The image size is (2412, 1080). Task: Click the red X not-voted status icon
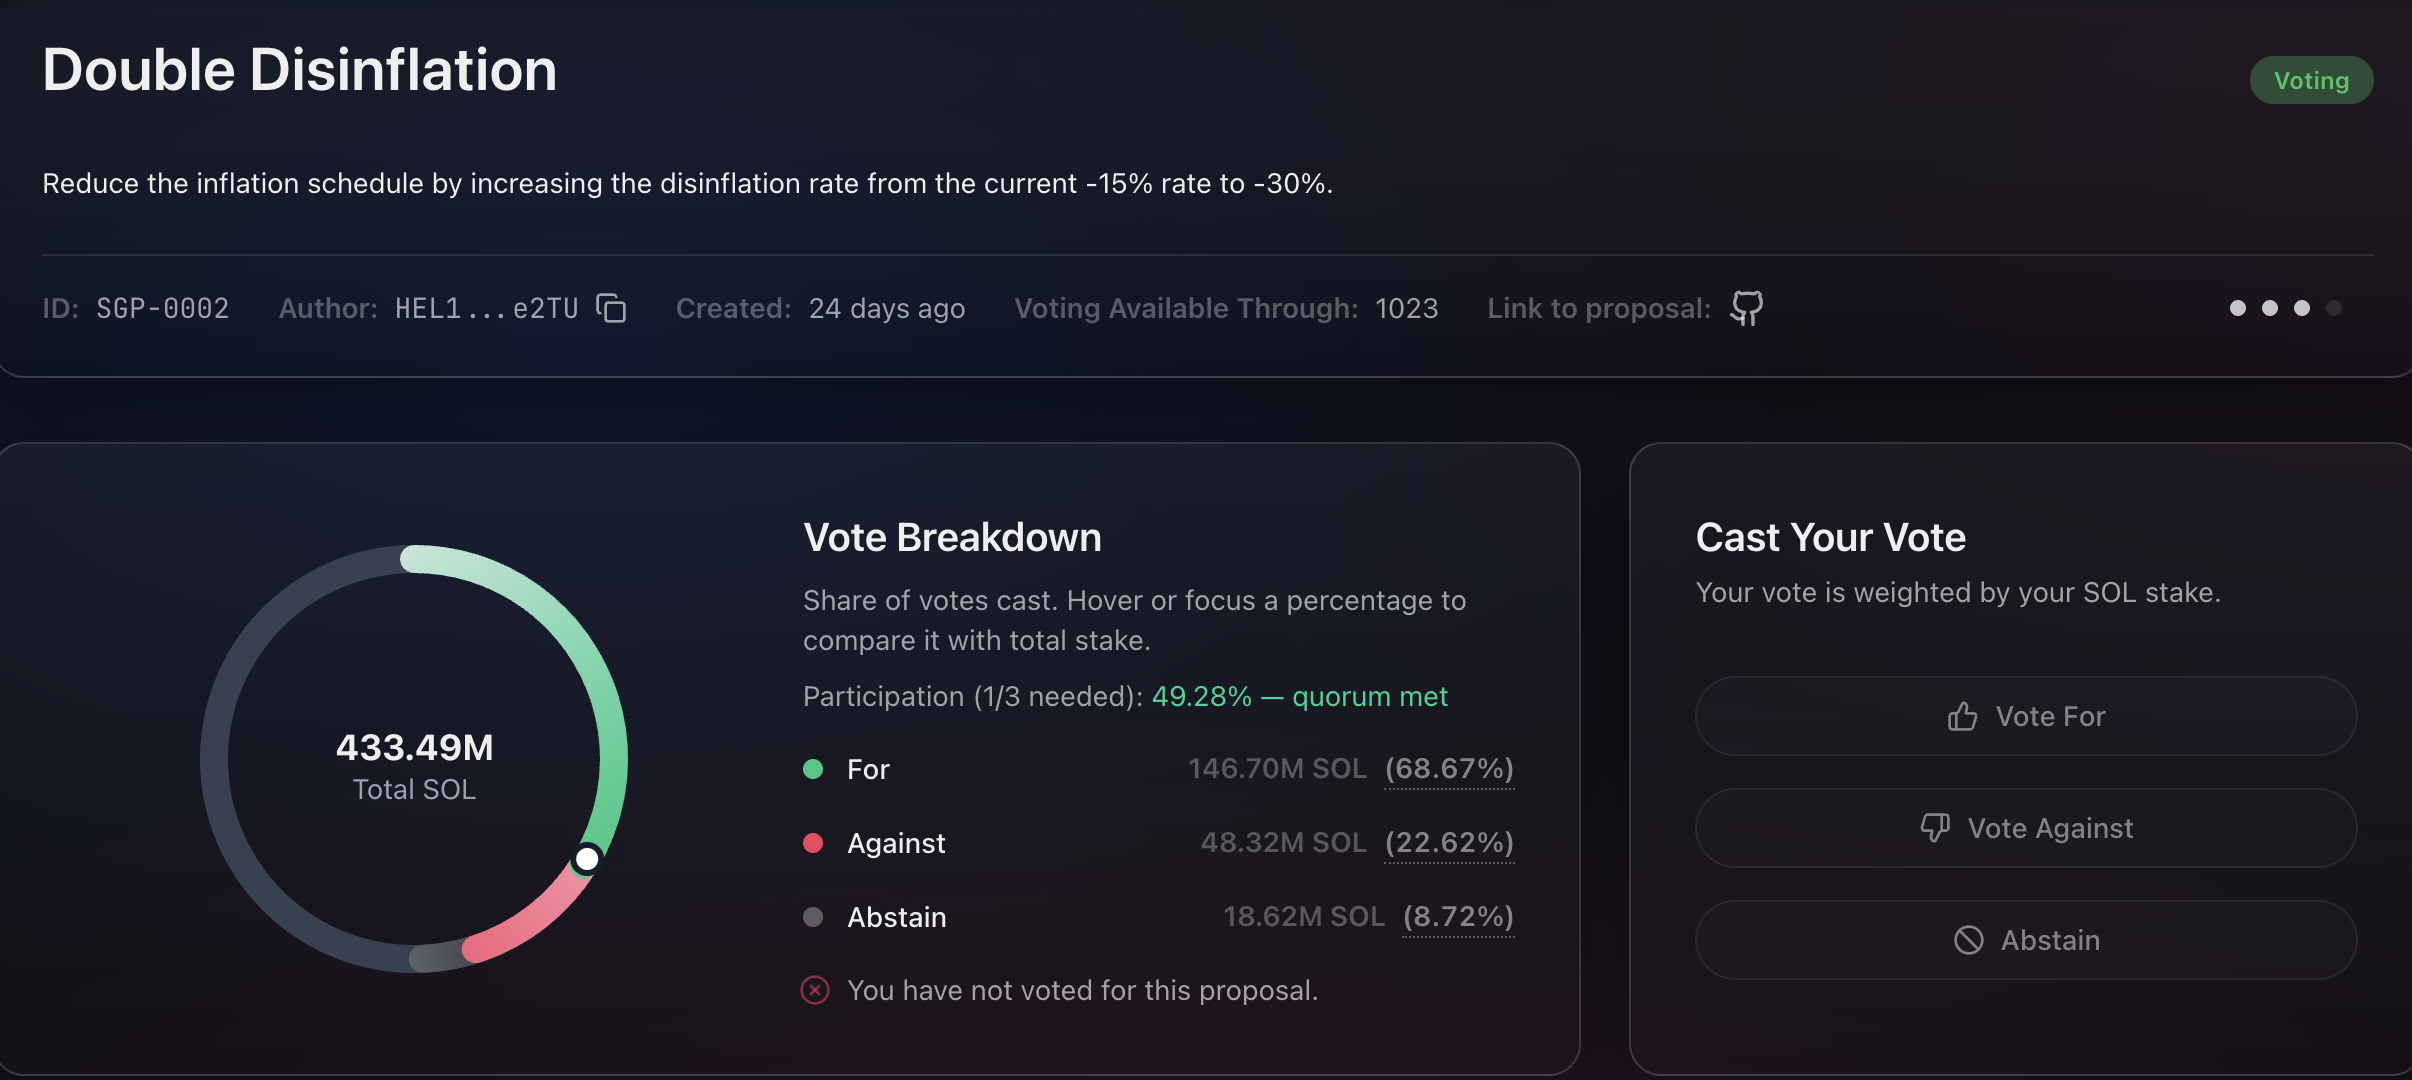815,990
